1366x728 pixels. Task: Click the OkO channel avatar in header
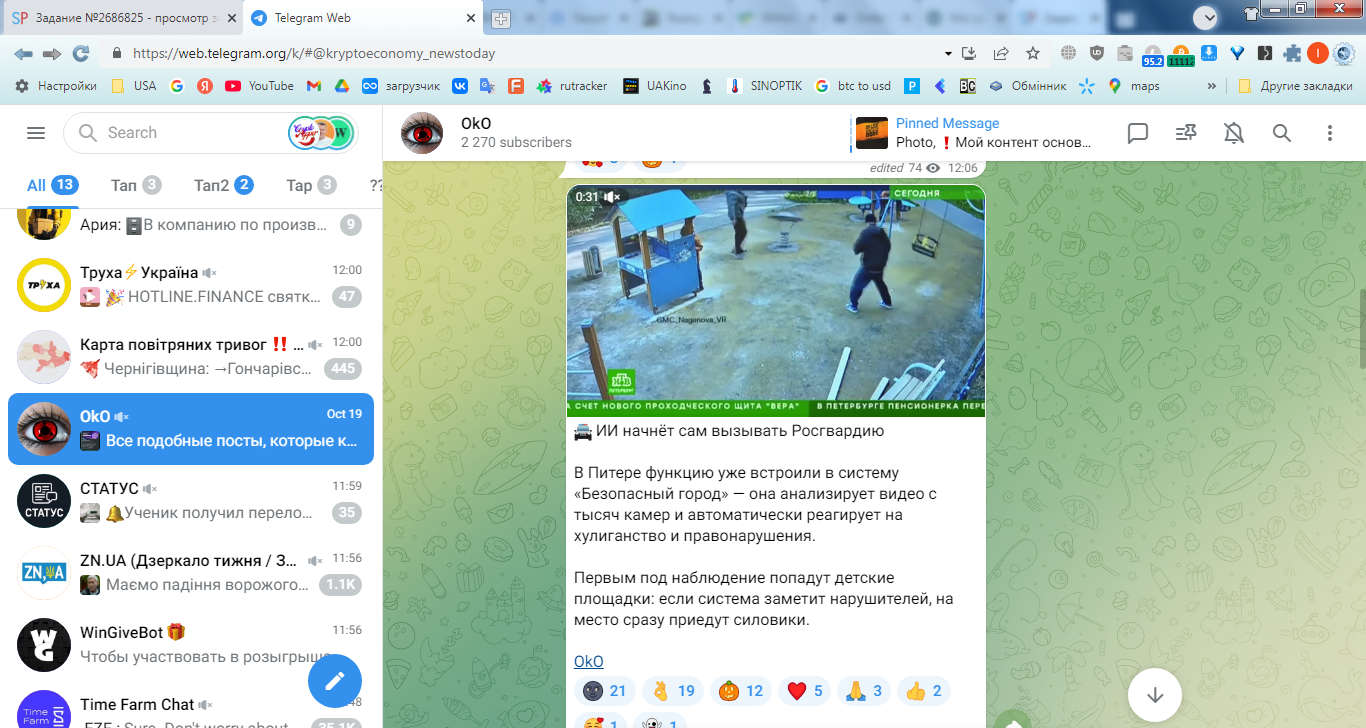coord(422,133)
